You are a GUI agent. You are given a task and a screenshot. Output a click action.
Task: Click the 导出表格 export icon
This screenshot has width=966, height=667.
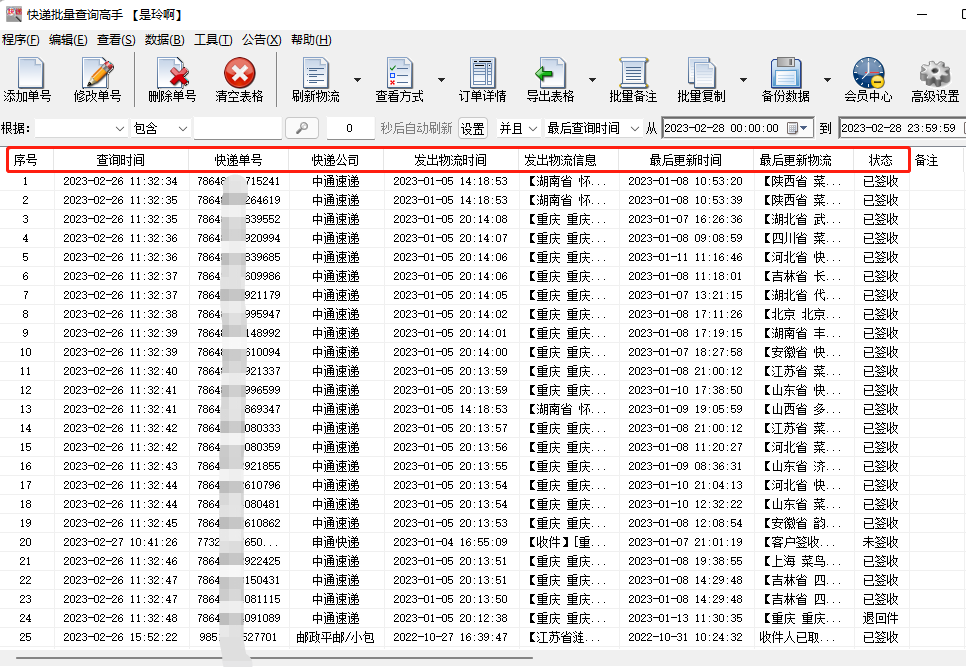(549, 79)
